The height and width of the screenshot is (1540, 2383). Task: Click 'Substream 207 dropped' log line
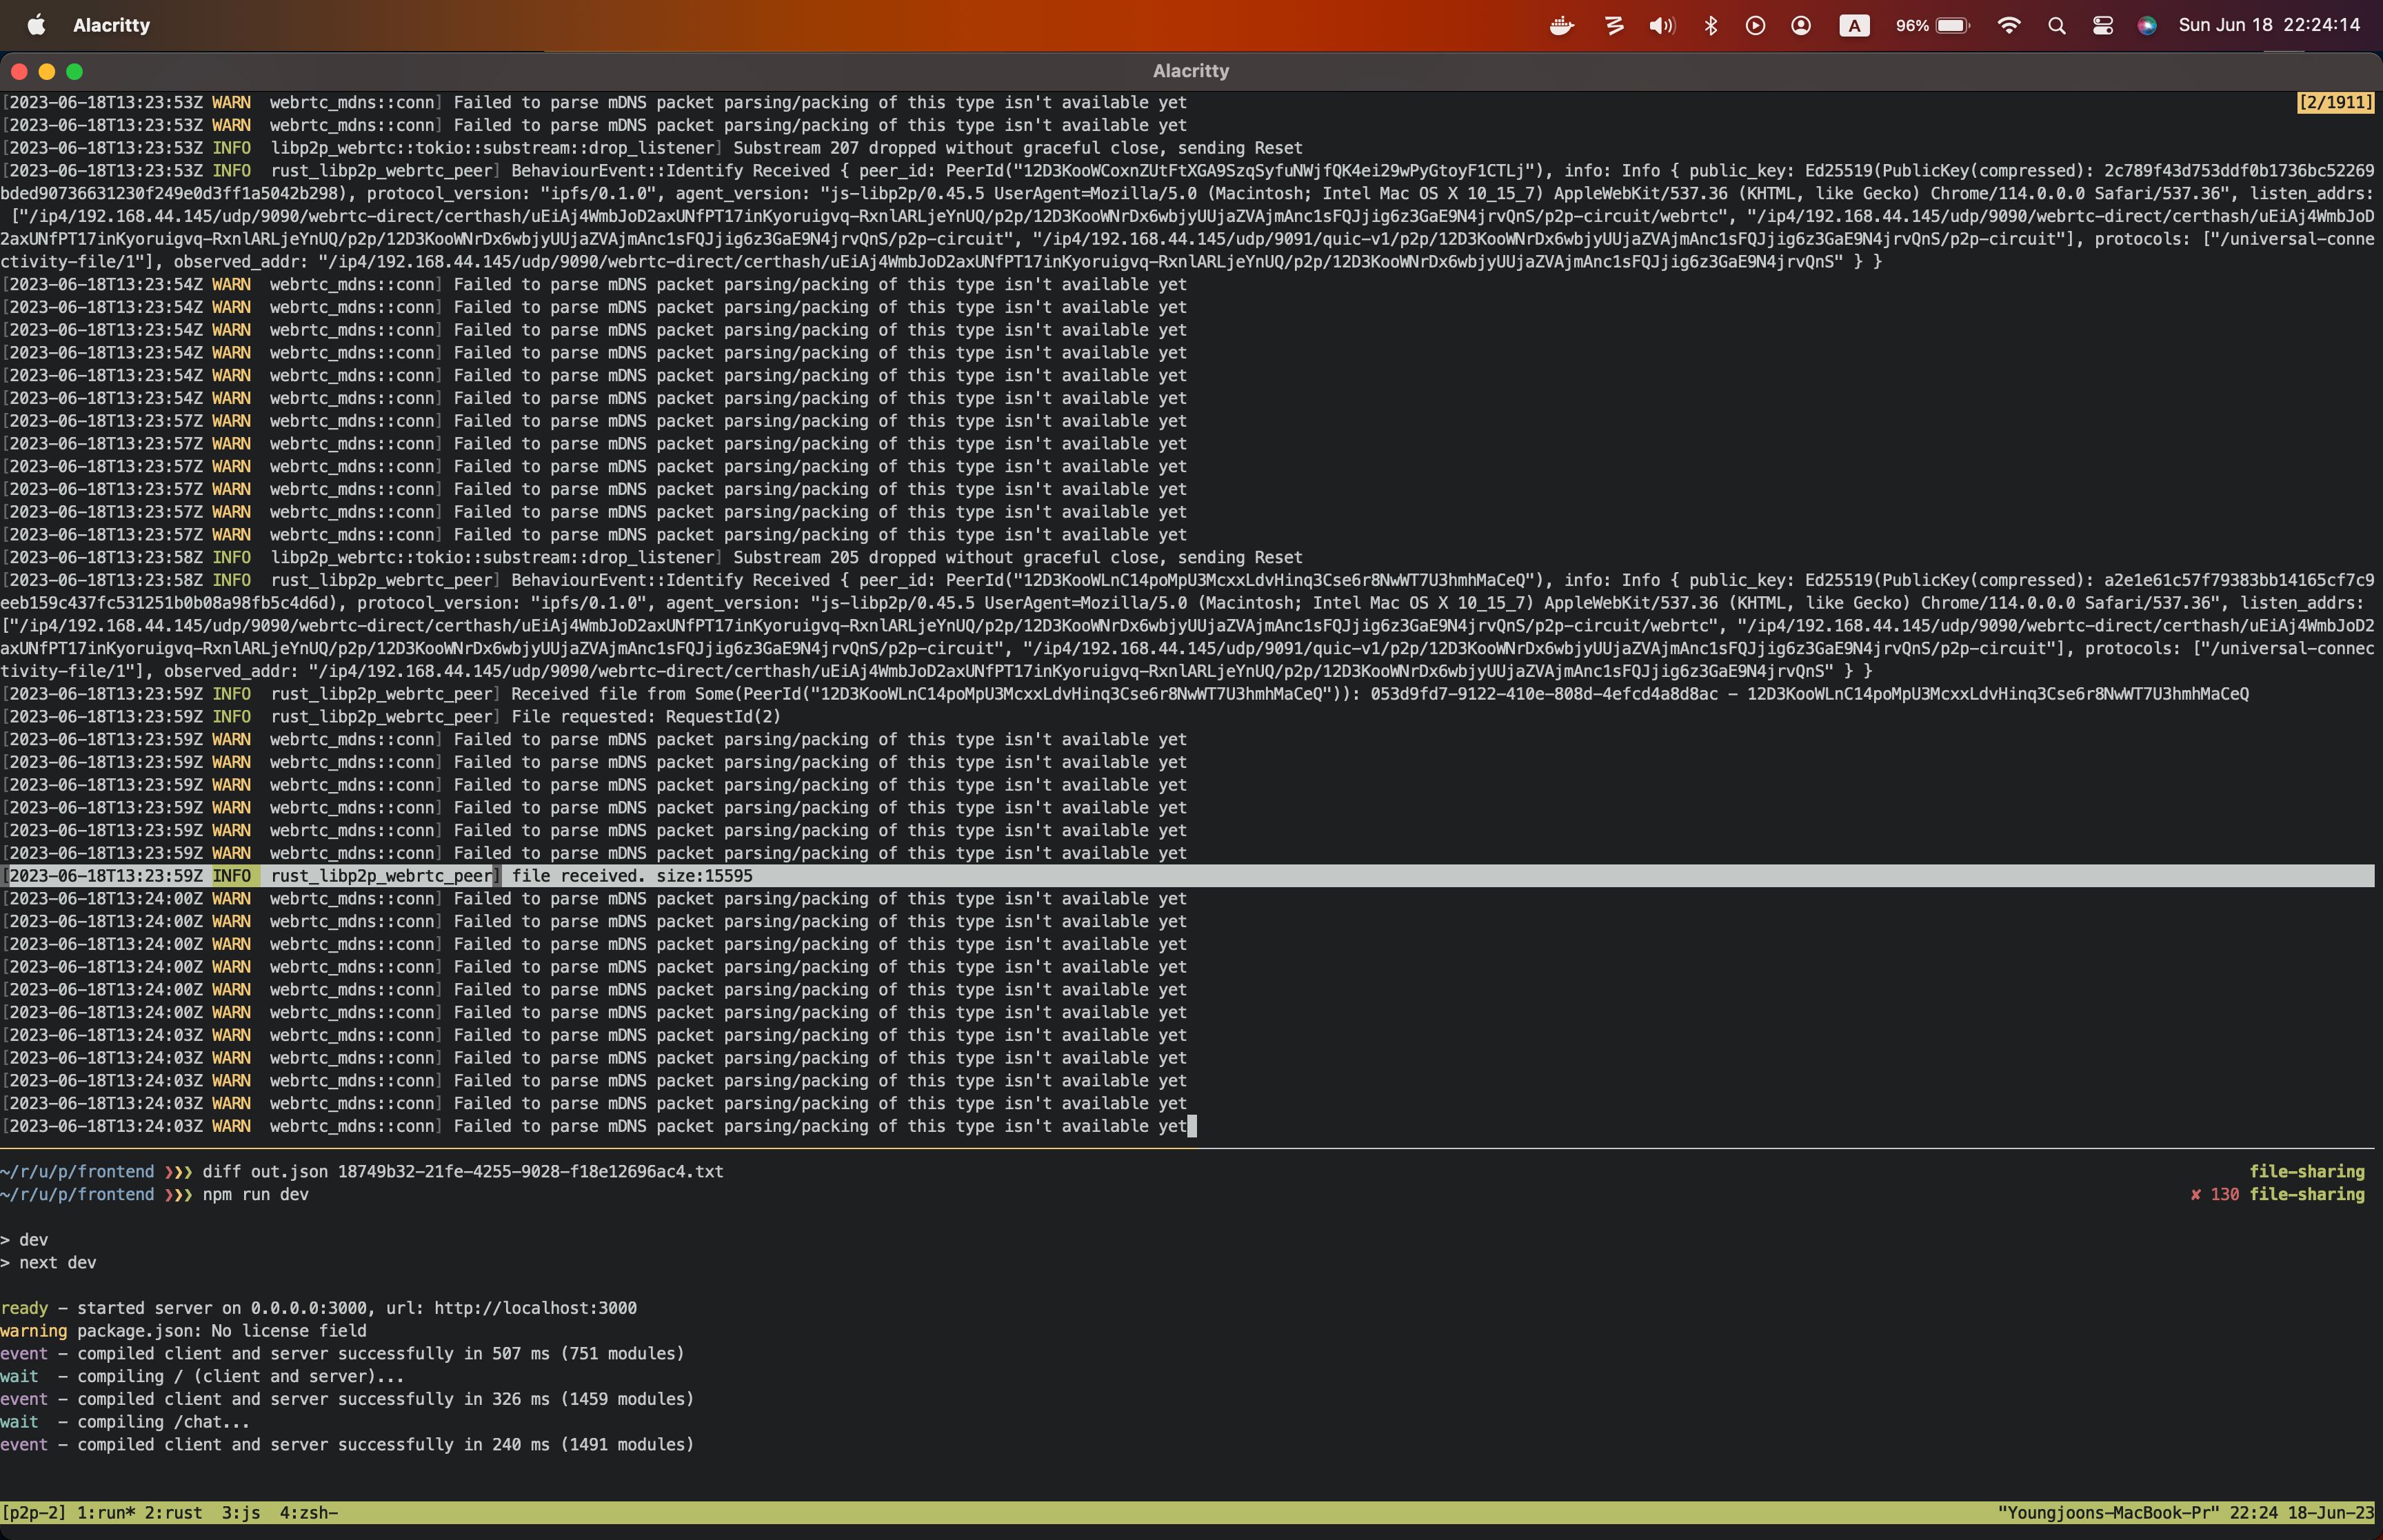pos(652,148)
